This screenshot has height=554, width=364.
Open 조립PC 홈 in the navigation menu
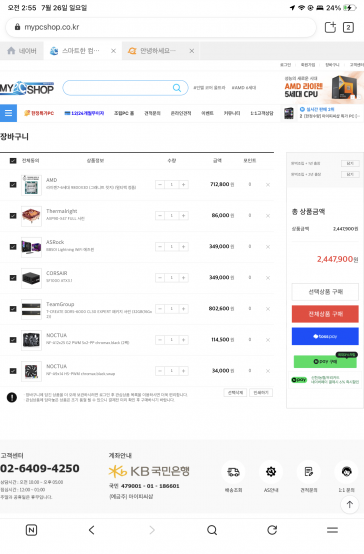tap(124, 113)
